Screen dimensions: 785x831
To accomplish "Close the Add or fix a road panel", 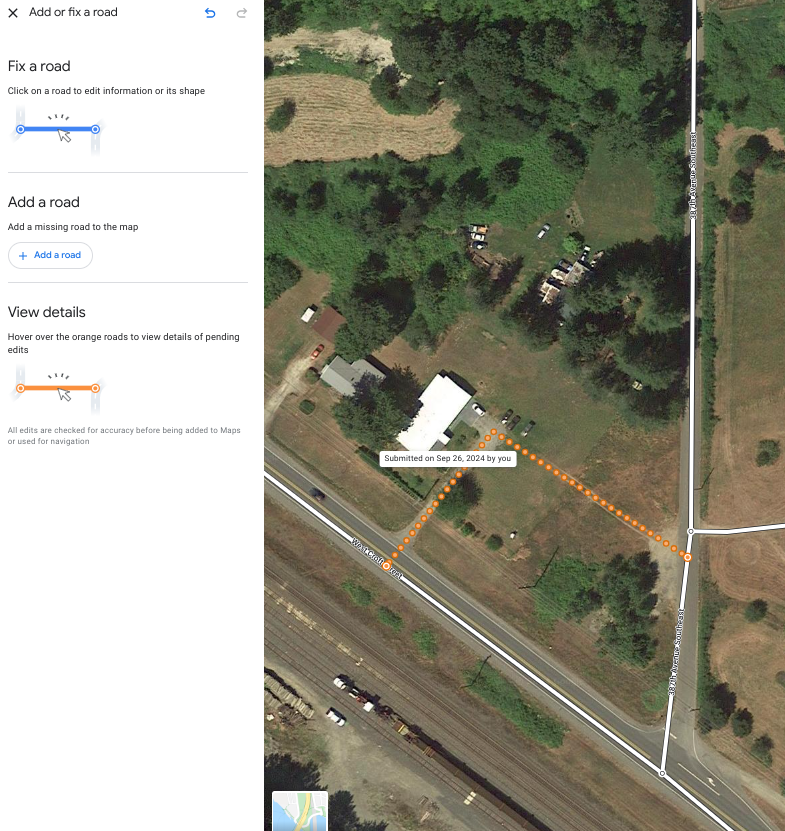I will [13, 13].
